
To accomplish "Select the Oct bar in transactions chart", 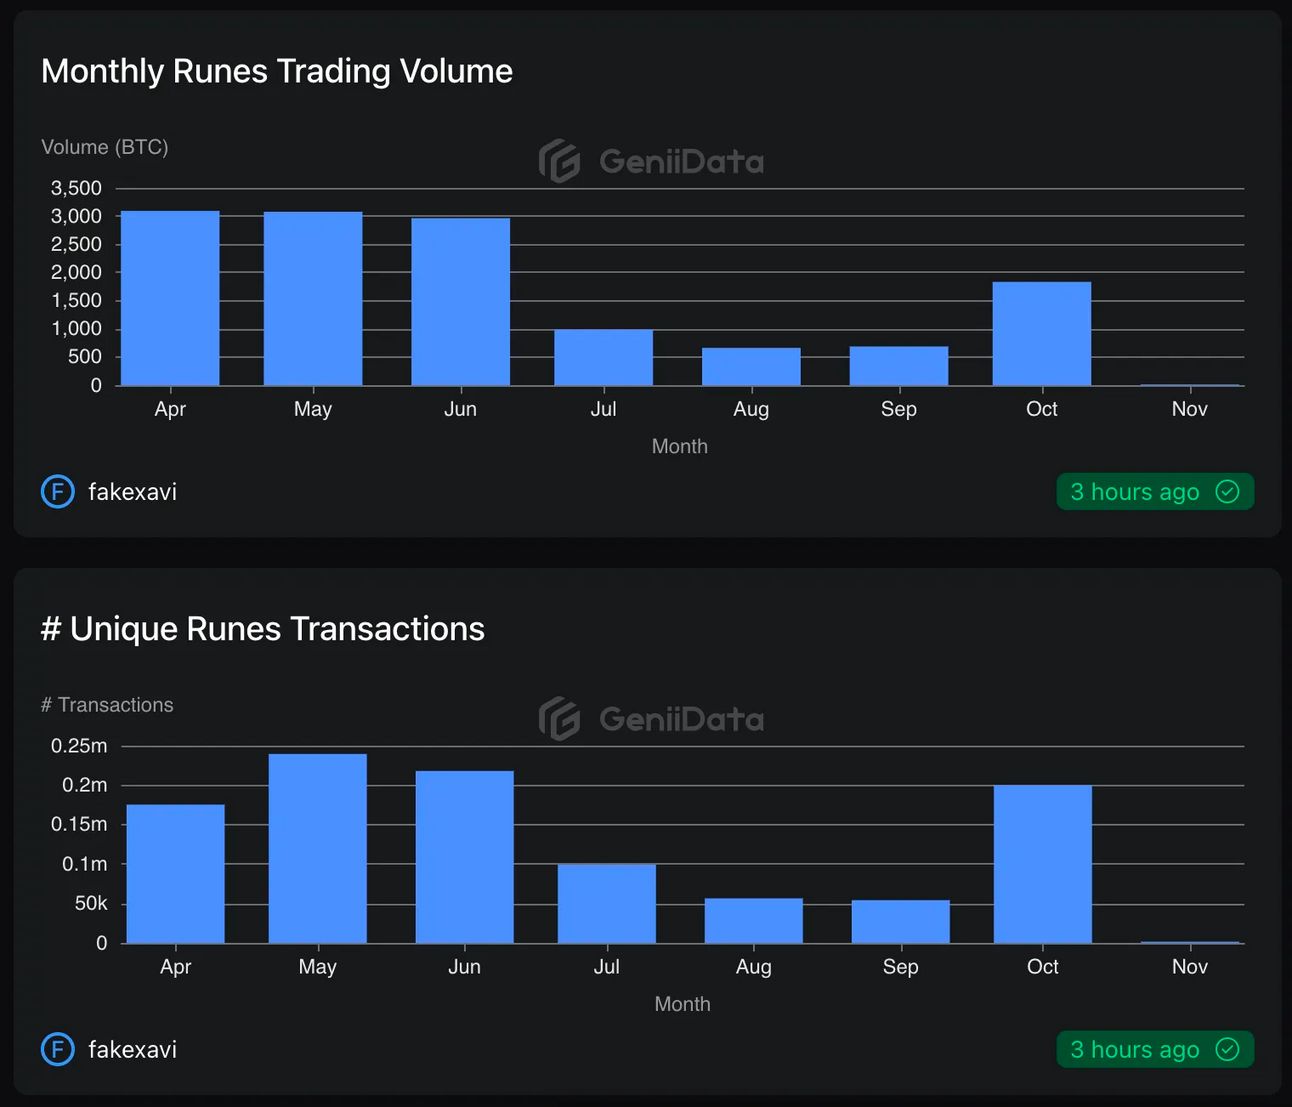I will coord(1043,864).
